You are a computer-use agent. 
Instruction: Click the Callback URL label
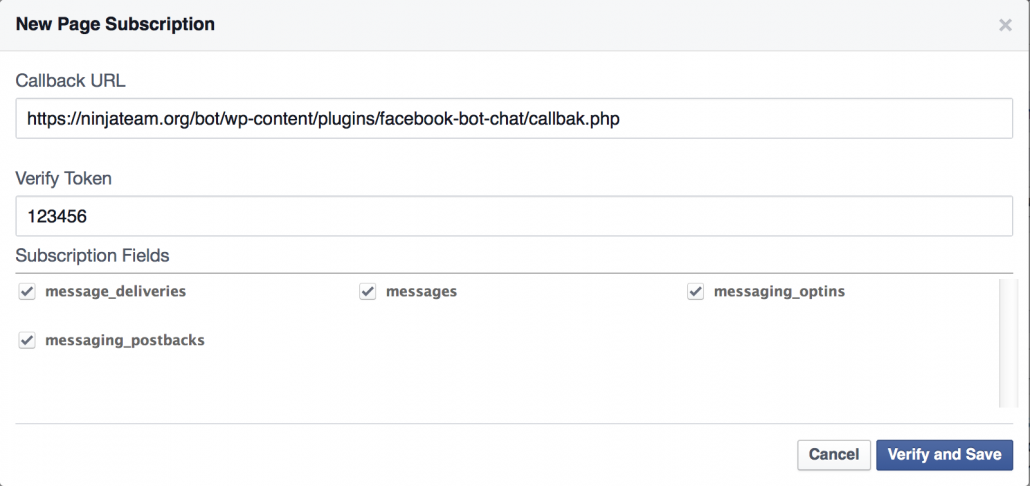pyautogui.click(x=70, y=81)
